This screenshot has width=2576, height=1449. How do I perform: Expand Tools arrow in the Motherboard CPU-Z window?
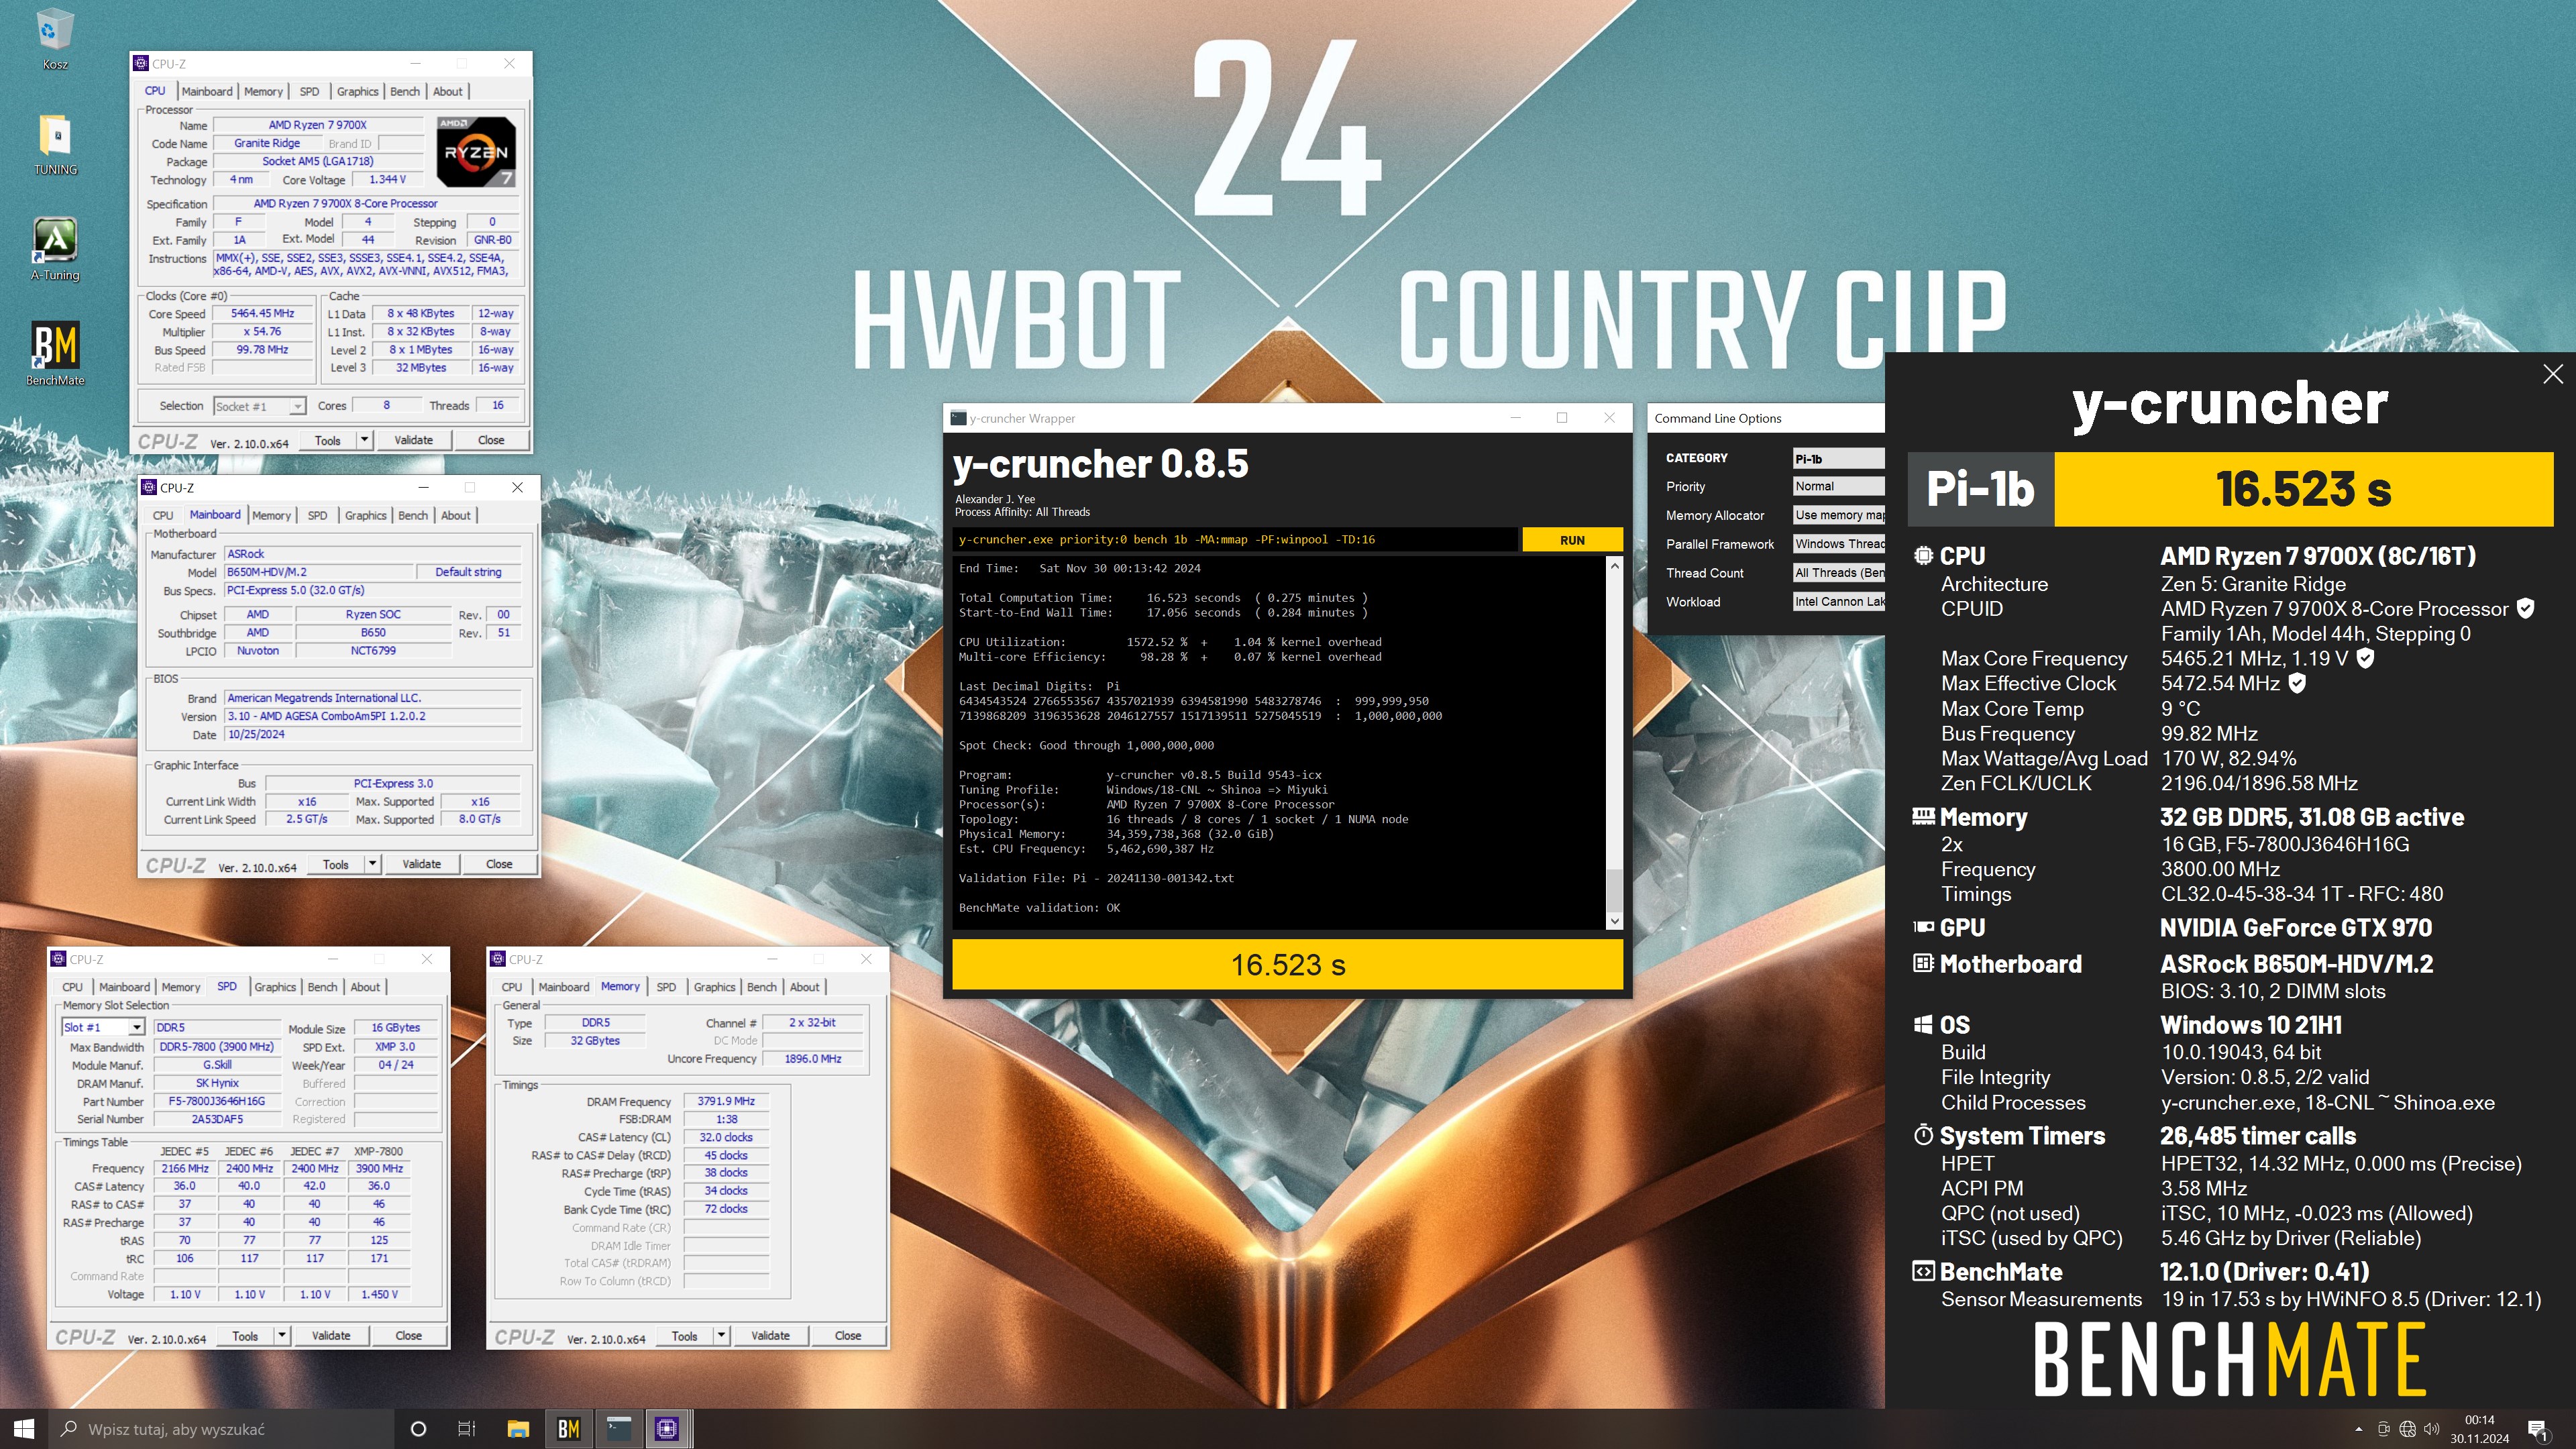(x=372, y=864)
